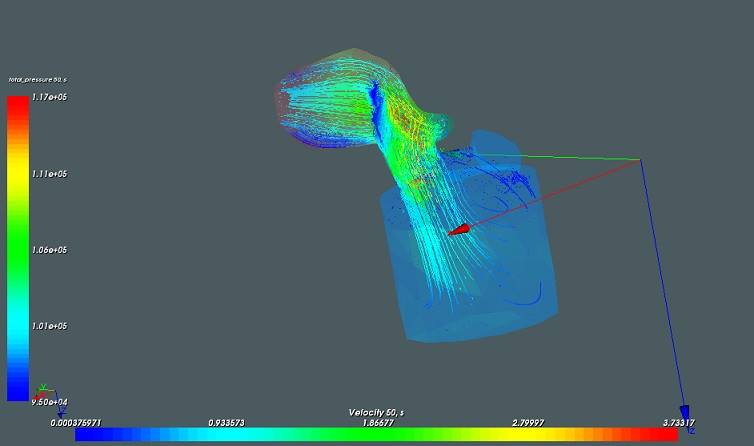Click the 9.50e+04 pressure legend value
The image size is (754, 446).
click(50, 402)
